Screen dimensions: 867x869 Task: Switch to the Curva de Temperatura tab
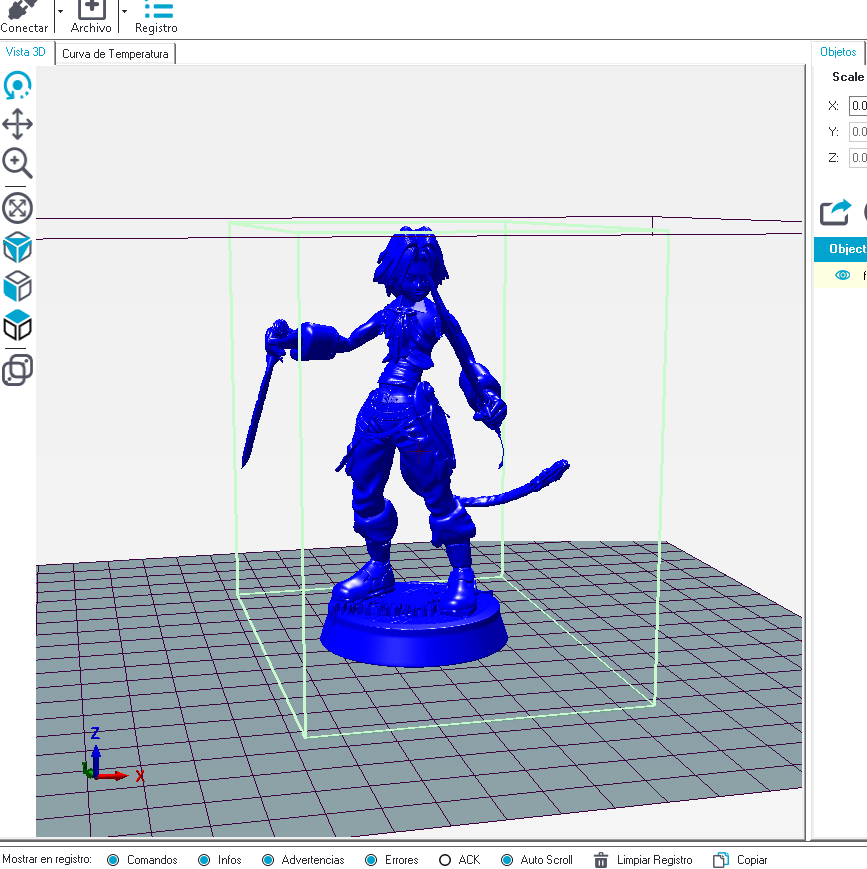pos(115,52)
